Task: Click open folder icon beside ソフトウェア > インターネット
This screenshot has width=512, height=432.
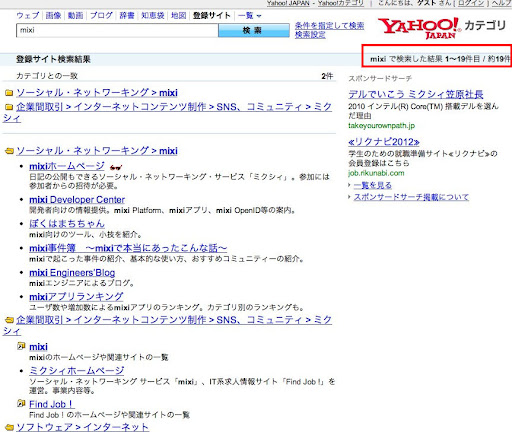Action: [x=9, y=427]
